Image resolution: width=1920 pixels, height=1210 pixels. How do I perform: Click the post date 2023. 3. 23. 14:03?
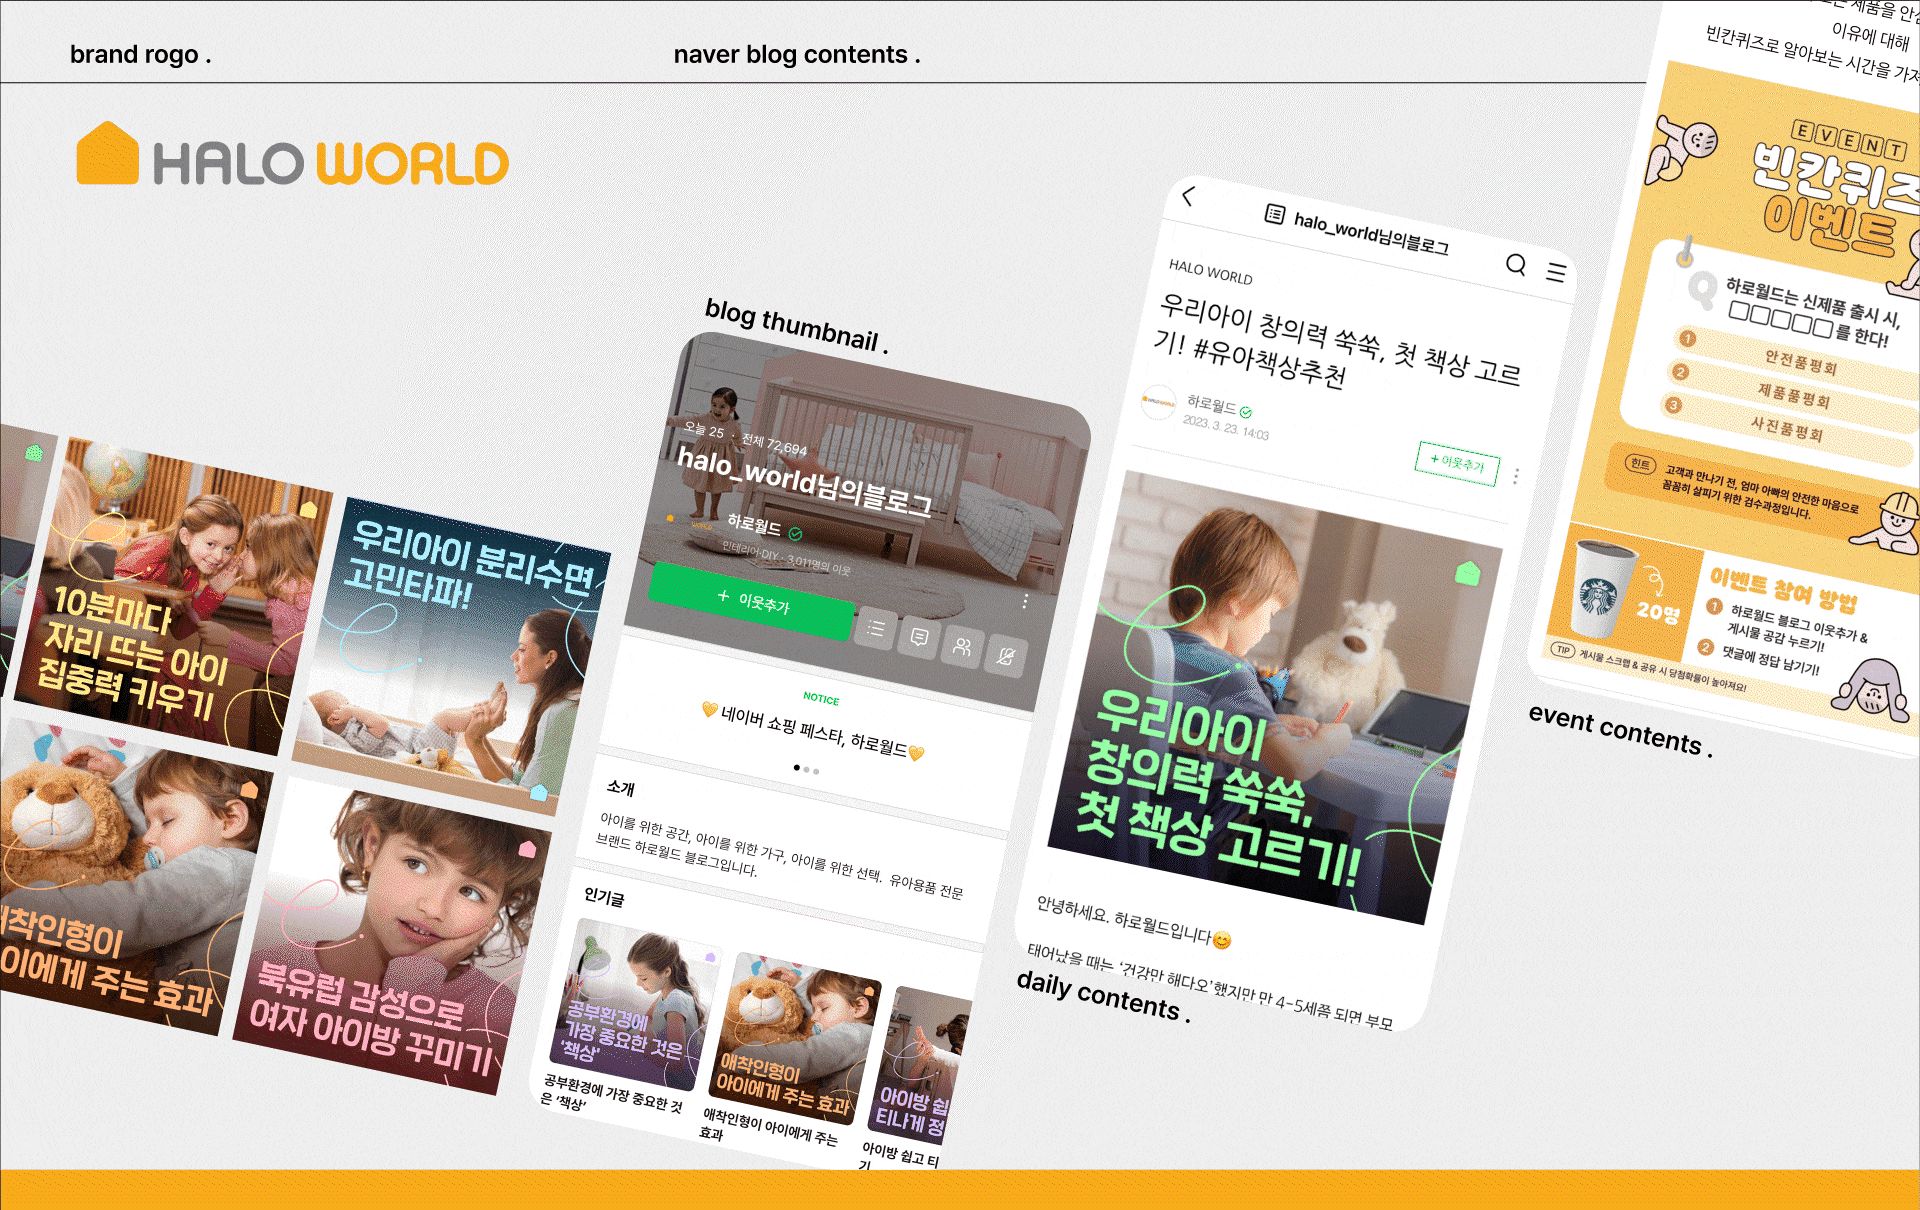point(1226,428)
